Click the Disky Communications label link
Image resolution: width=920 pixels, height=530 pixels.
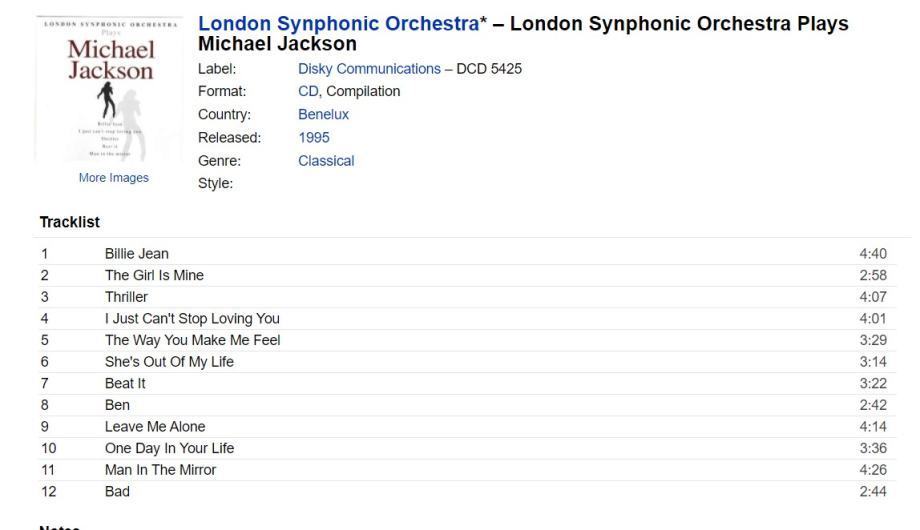click(369, 69)
